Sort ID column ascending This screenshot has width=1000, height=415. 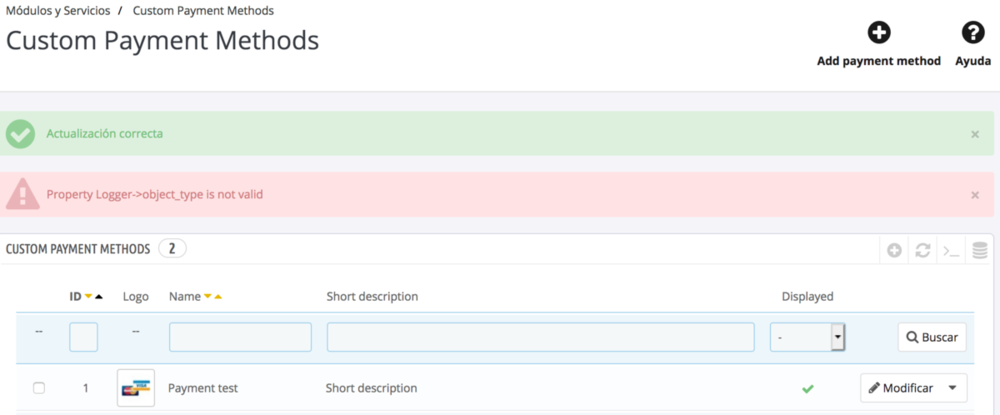99,297
